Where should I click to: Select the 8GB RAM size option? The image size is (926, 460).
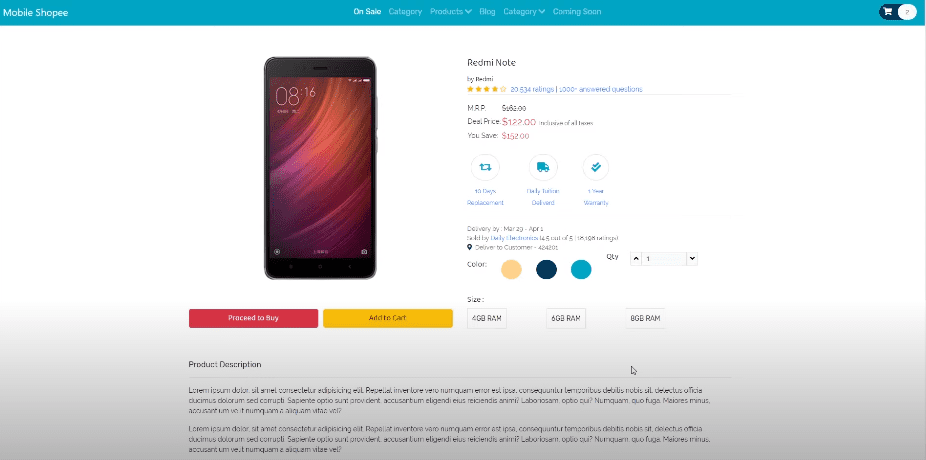[x=645, y=318]
